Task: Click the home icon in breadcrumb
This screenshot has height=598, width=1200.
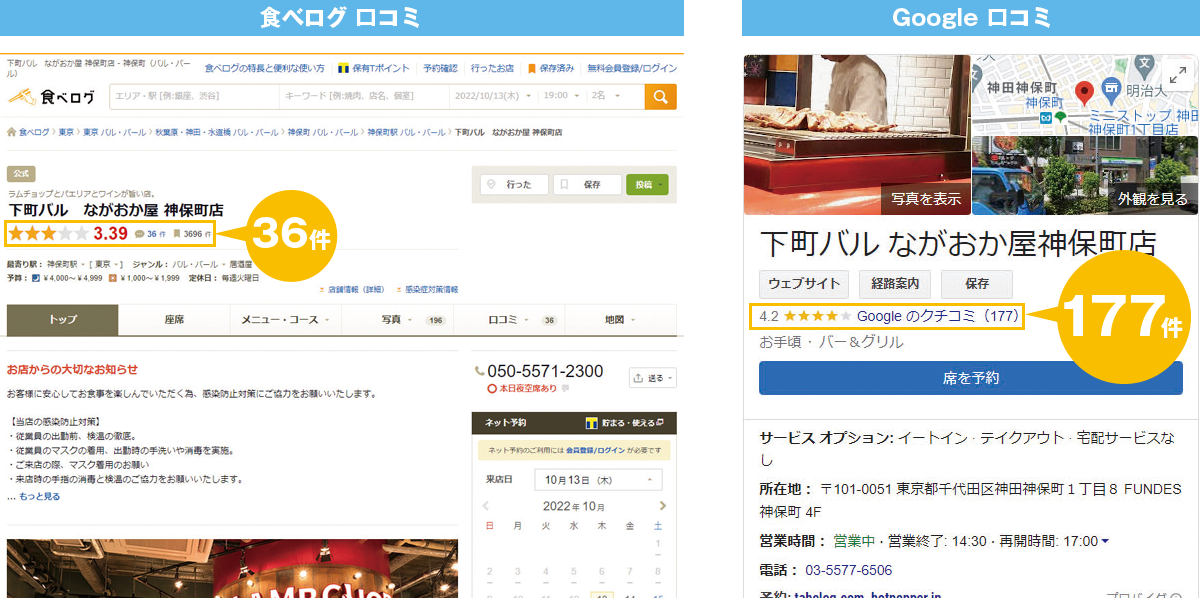Action: tap(12, 132)
